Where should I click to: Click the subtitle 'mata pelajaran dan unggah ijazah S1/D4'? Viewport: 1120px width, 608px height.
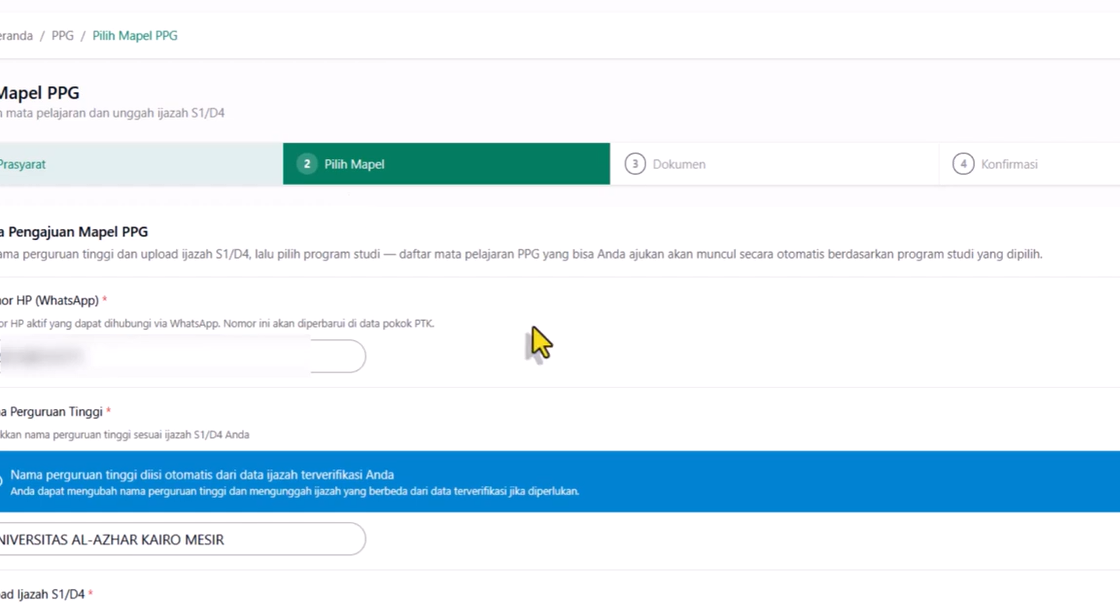113,113
